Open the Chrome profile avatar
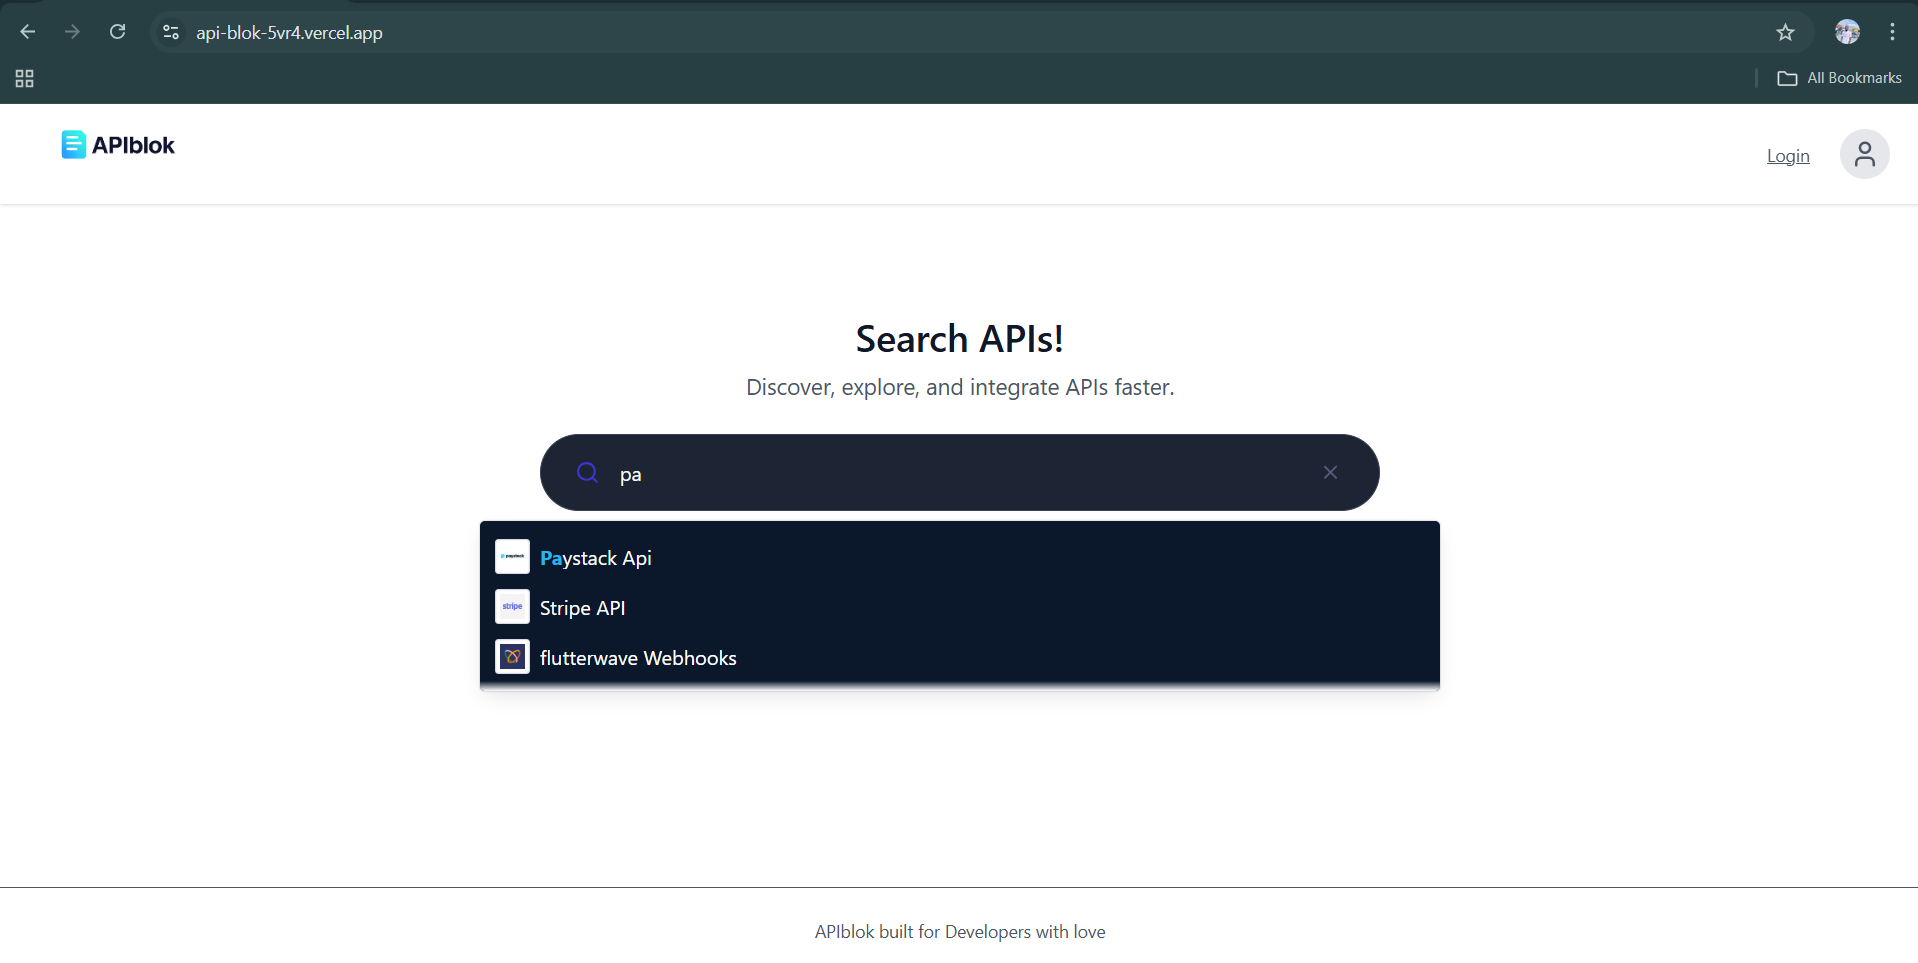The height and width of the screenshot is (963, 1918). 1847,32
